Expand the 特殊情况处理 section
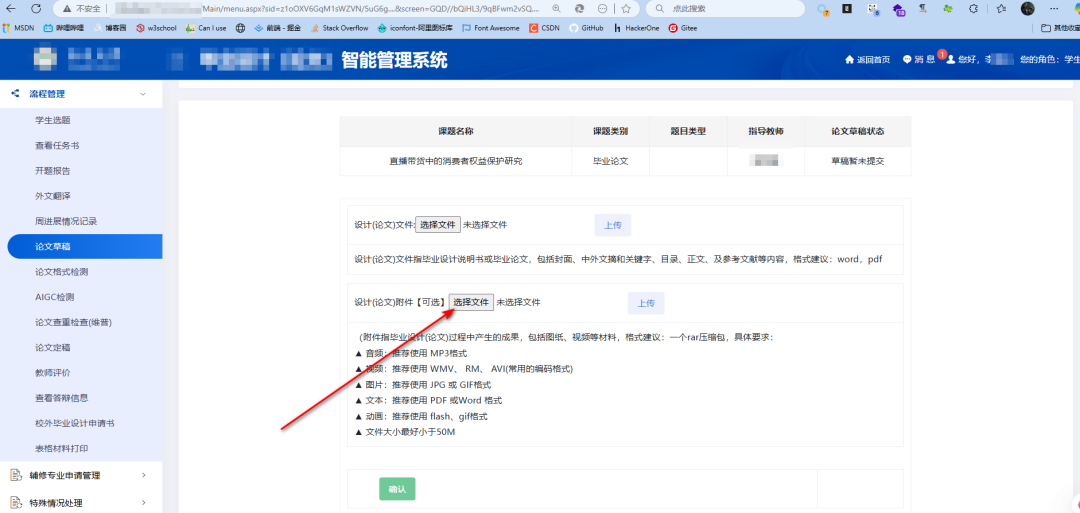1080x513 pixels. tap(81, 503)
